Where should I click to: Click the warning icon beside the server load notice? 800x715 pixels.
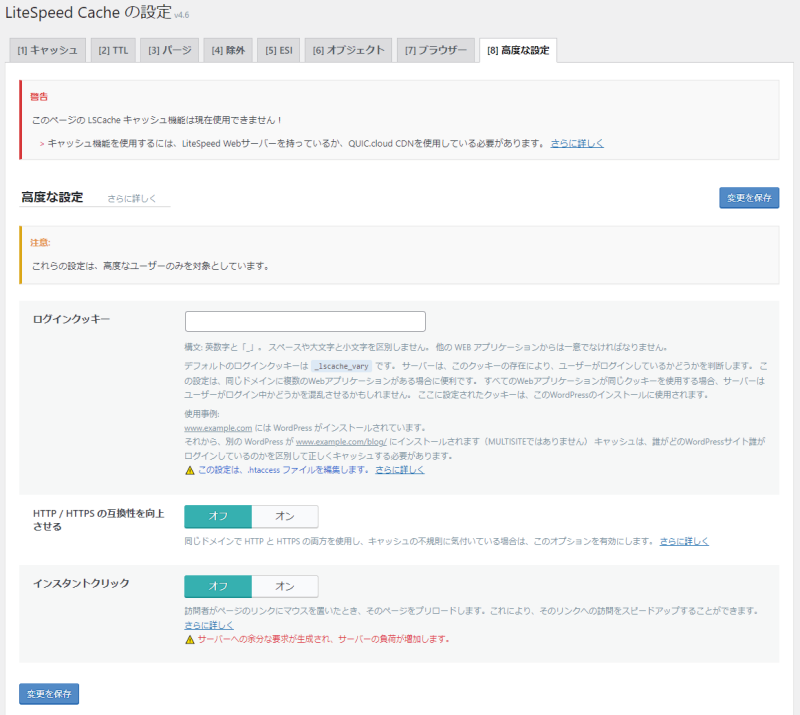click(190, 639)
